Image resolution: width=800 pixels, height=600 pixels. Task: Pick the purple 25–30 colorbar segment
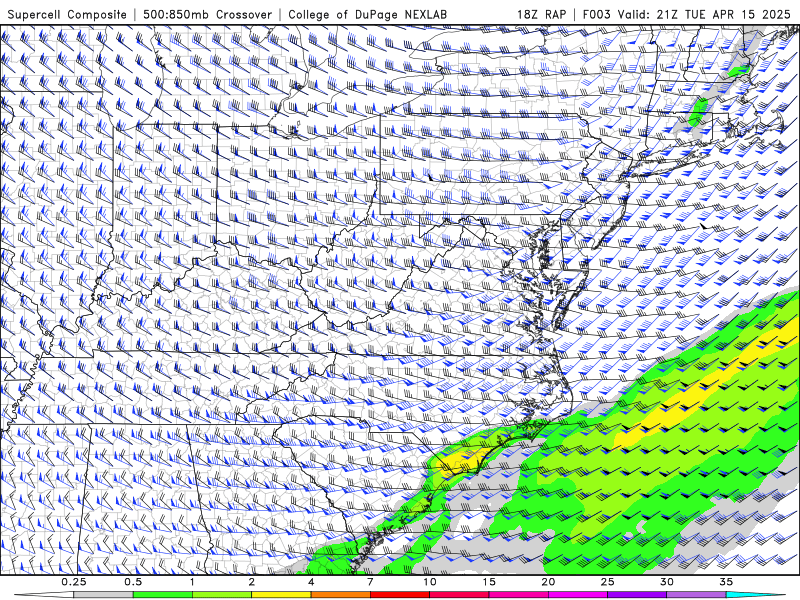637,595
